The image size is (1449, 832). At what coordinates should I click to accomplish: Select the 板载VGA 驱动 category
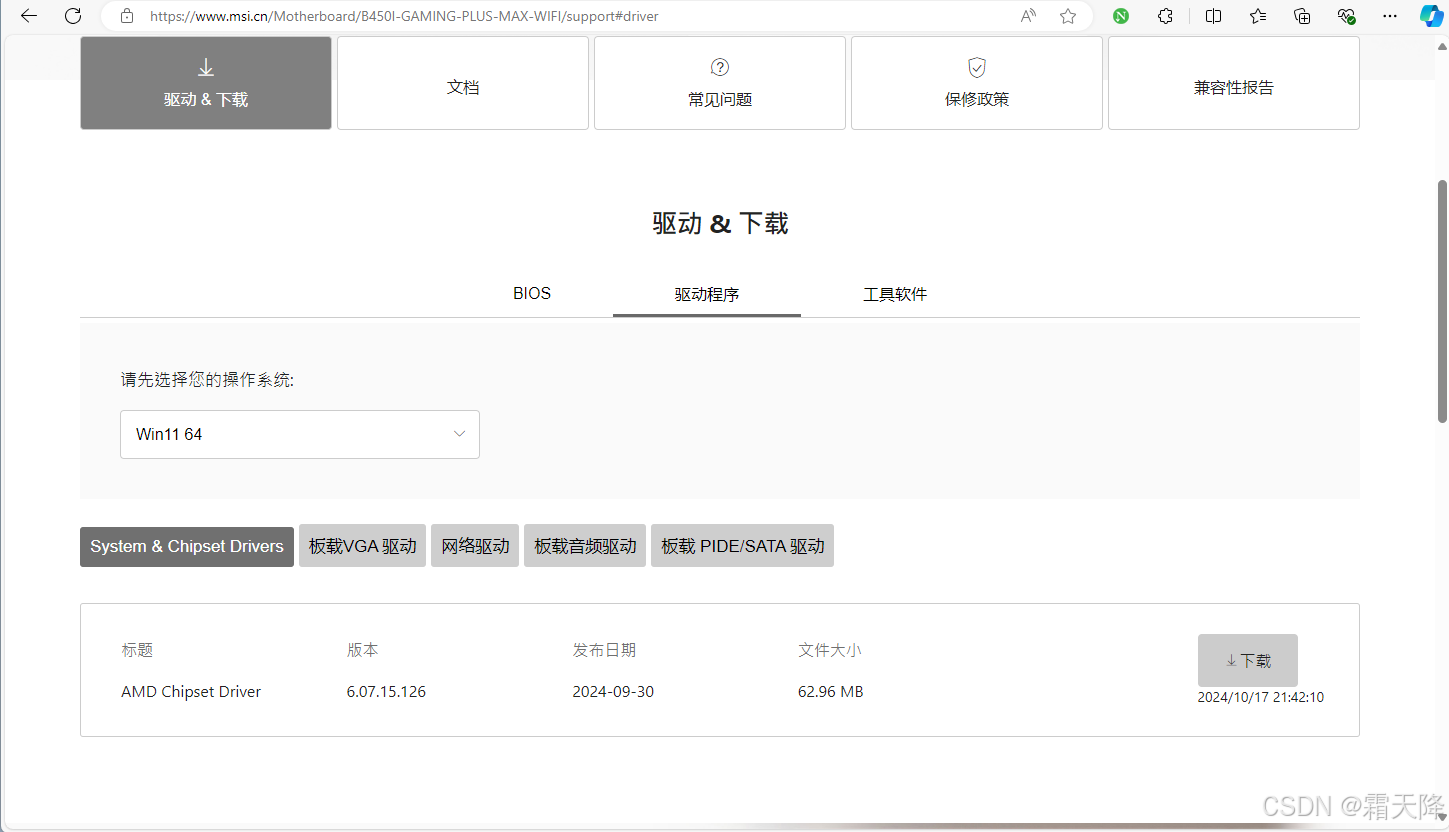(x=363, y=546)
